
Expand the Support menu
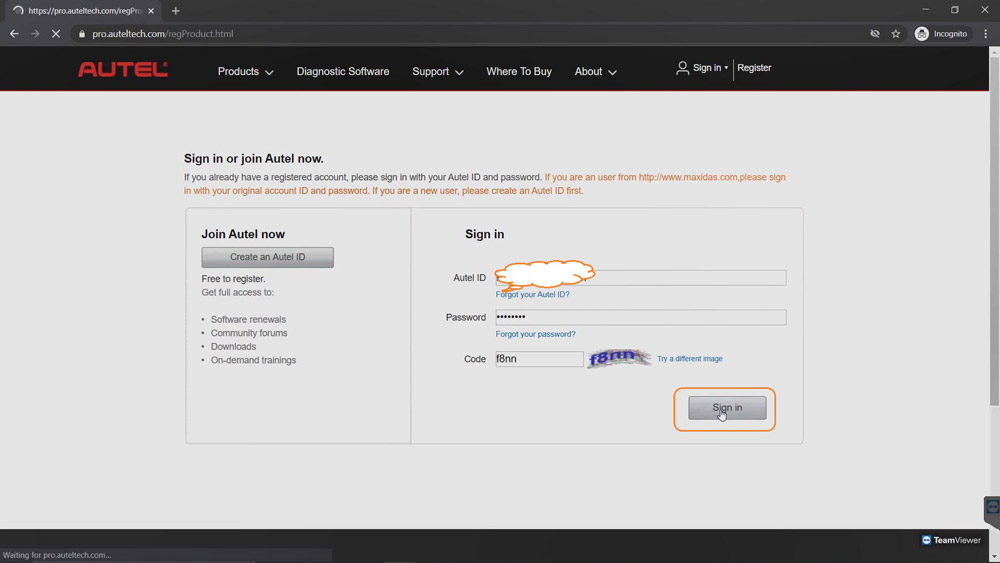(x=438, y=71)
